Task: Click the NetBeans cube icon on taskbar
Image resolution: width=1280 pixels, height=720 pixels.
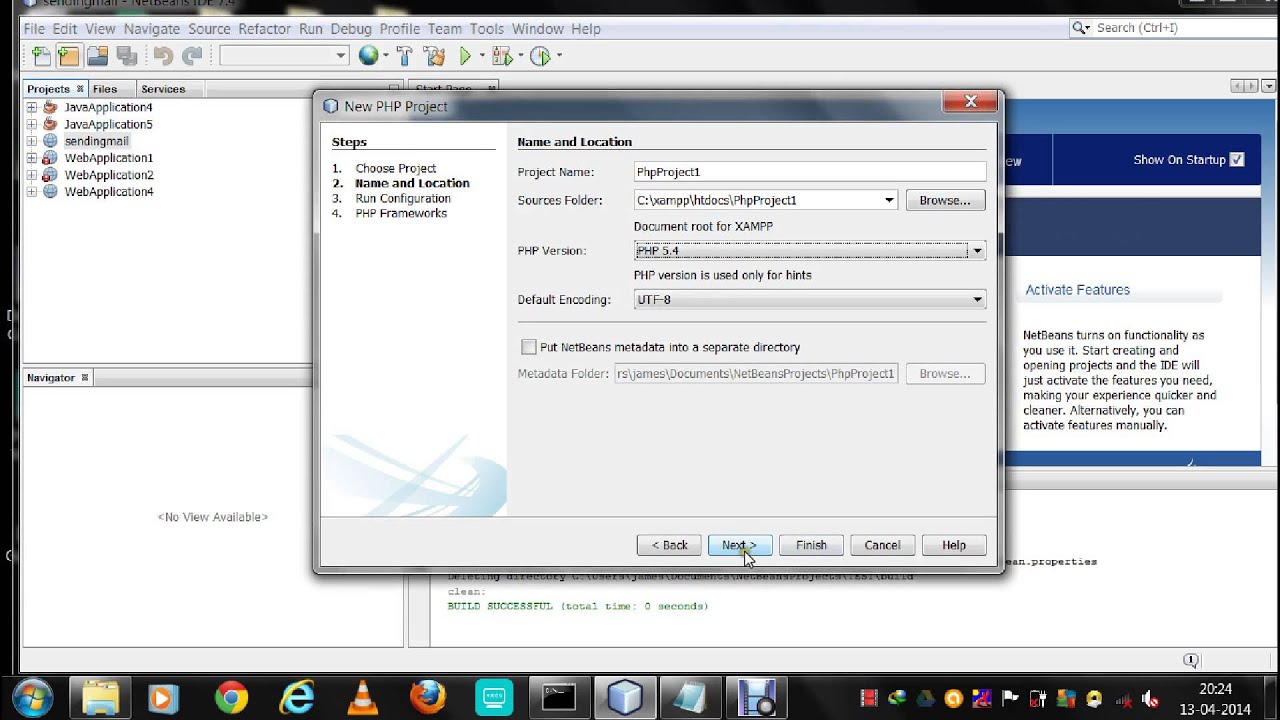Action: point(625,697)
